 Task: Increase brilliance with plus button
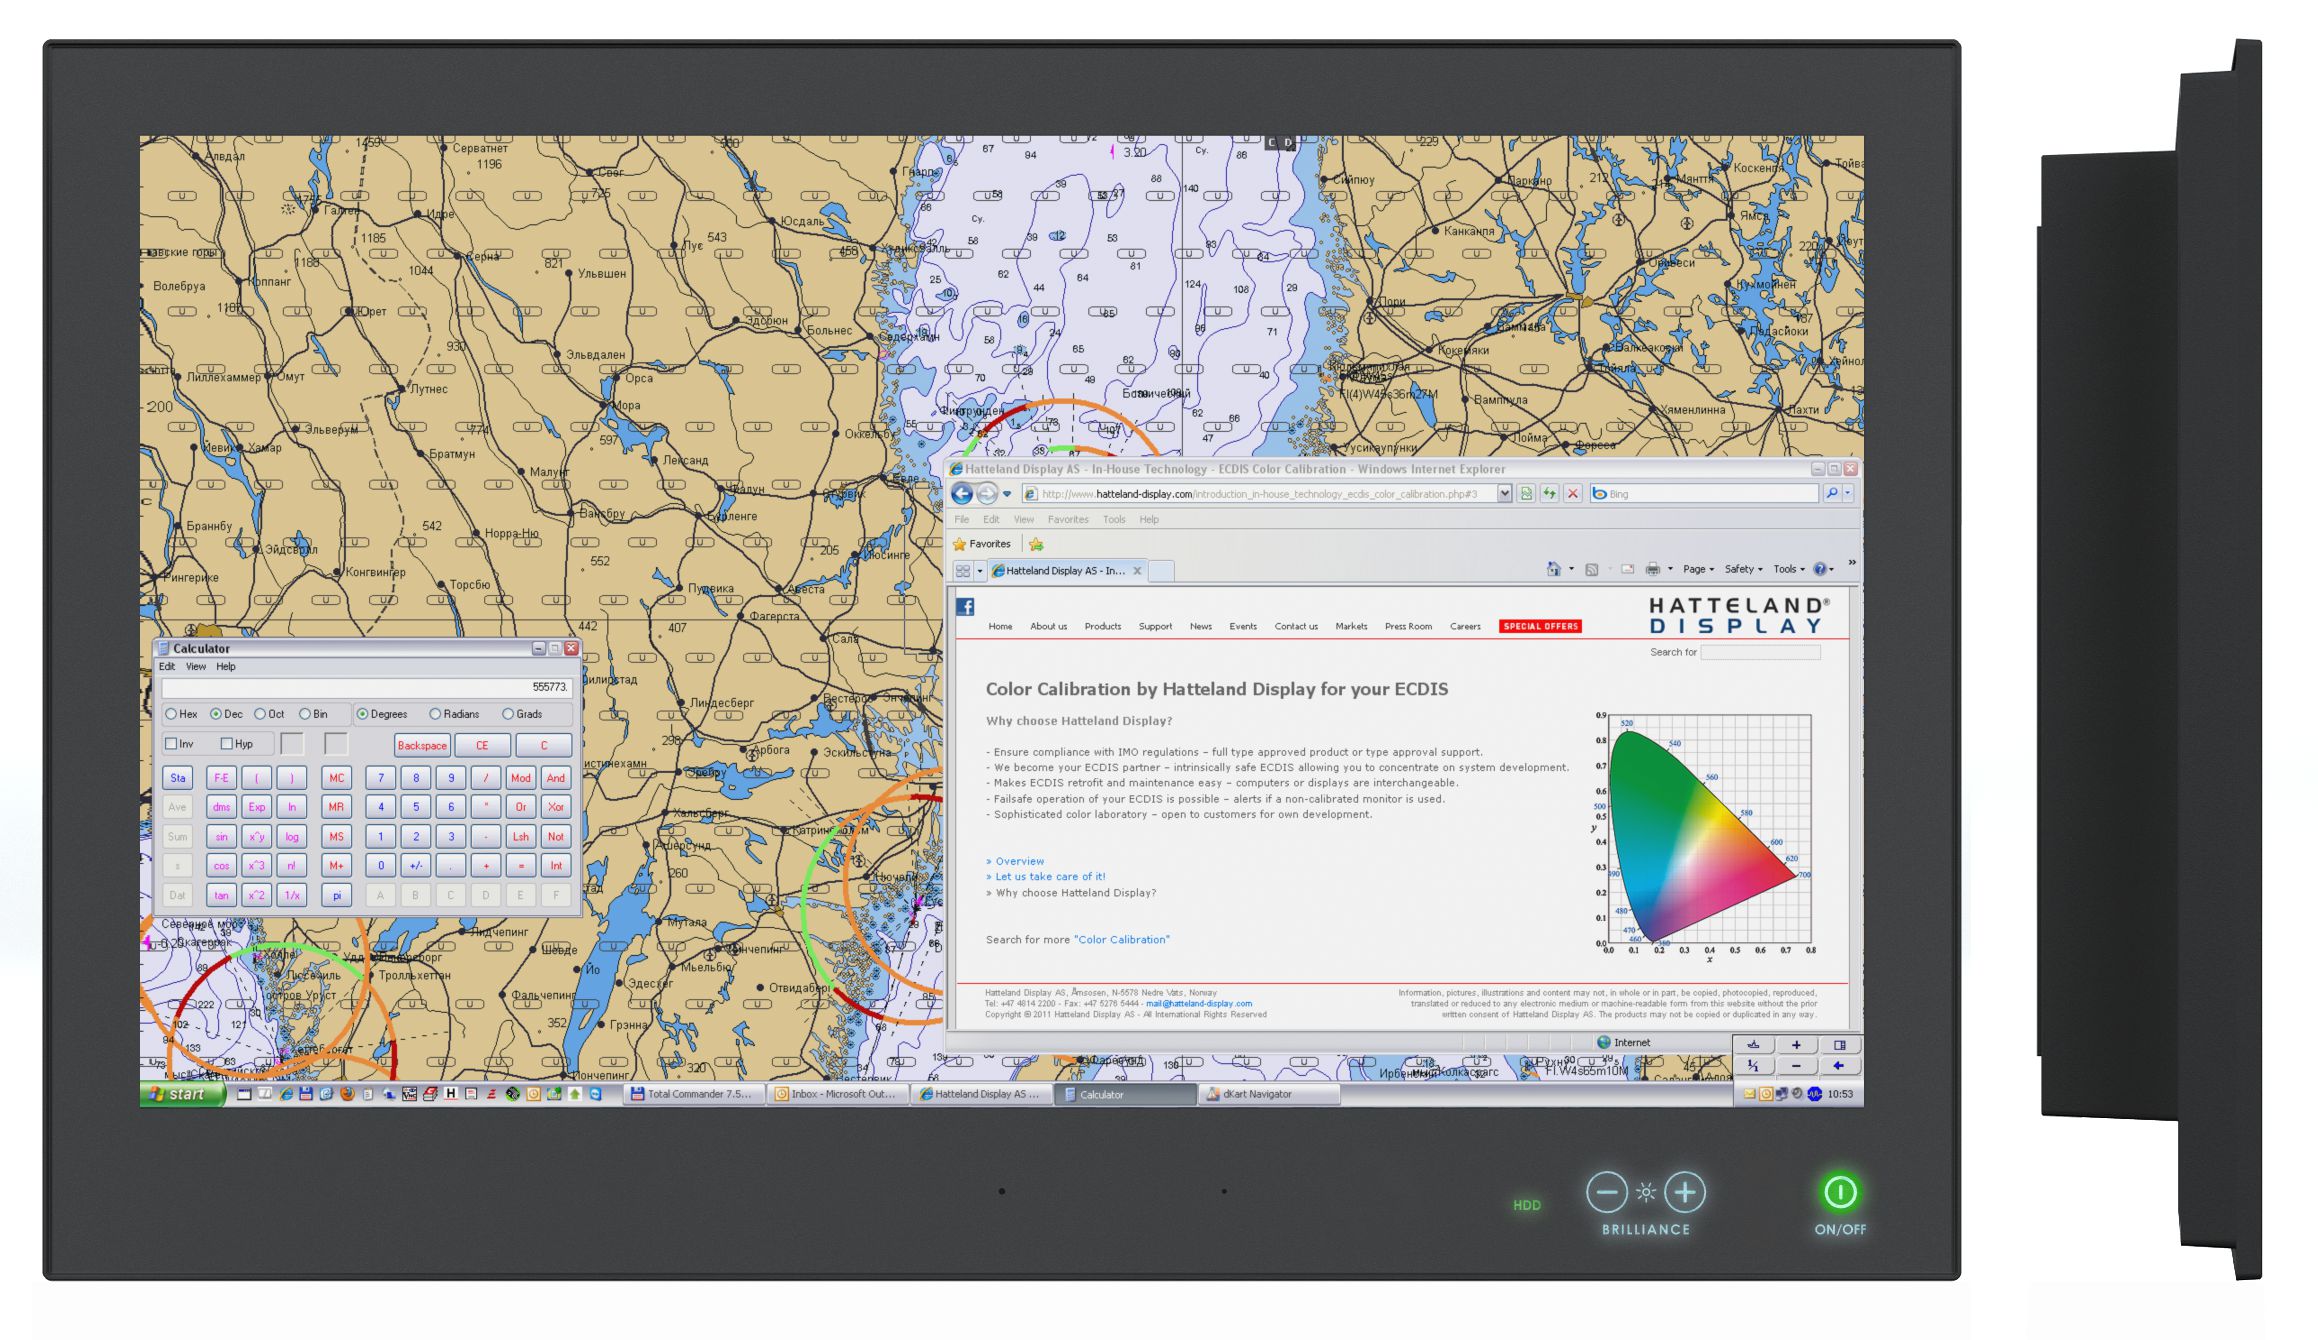click(1685, 1192)
